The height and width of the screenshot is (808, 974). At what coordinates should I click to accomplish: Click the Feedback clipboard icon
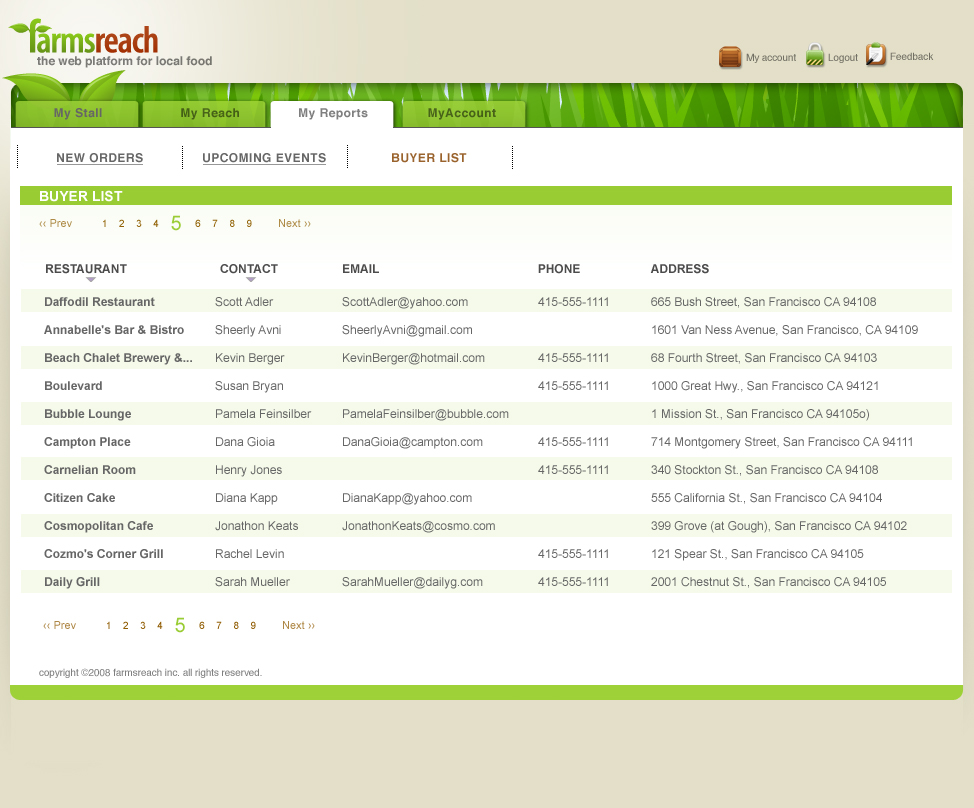[x=876, y=55]
